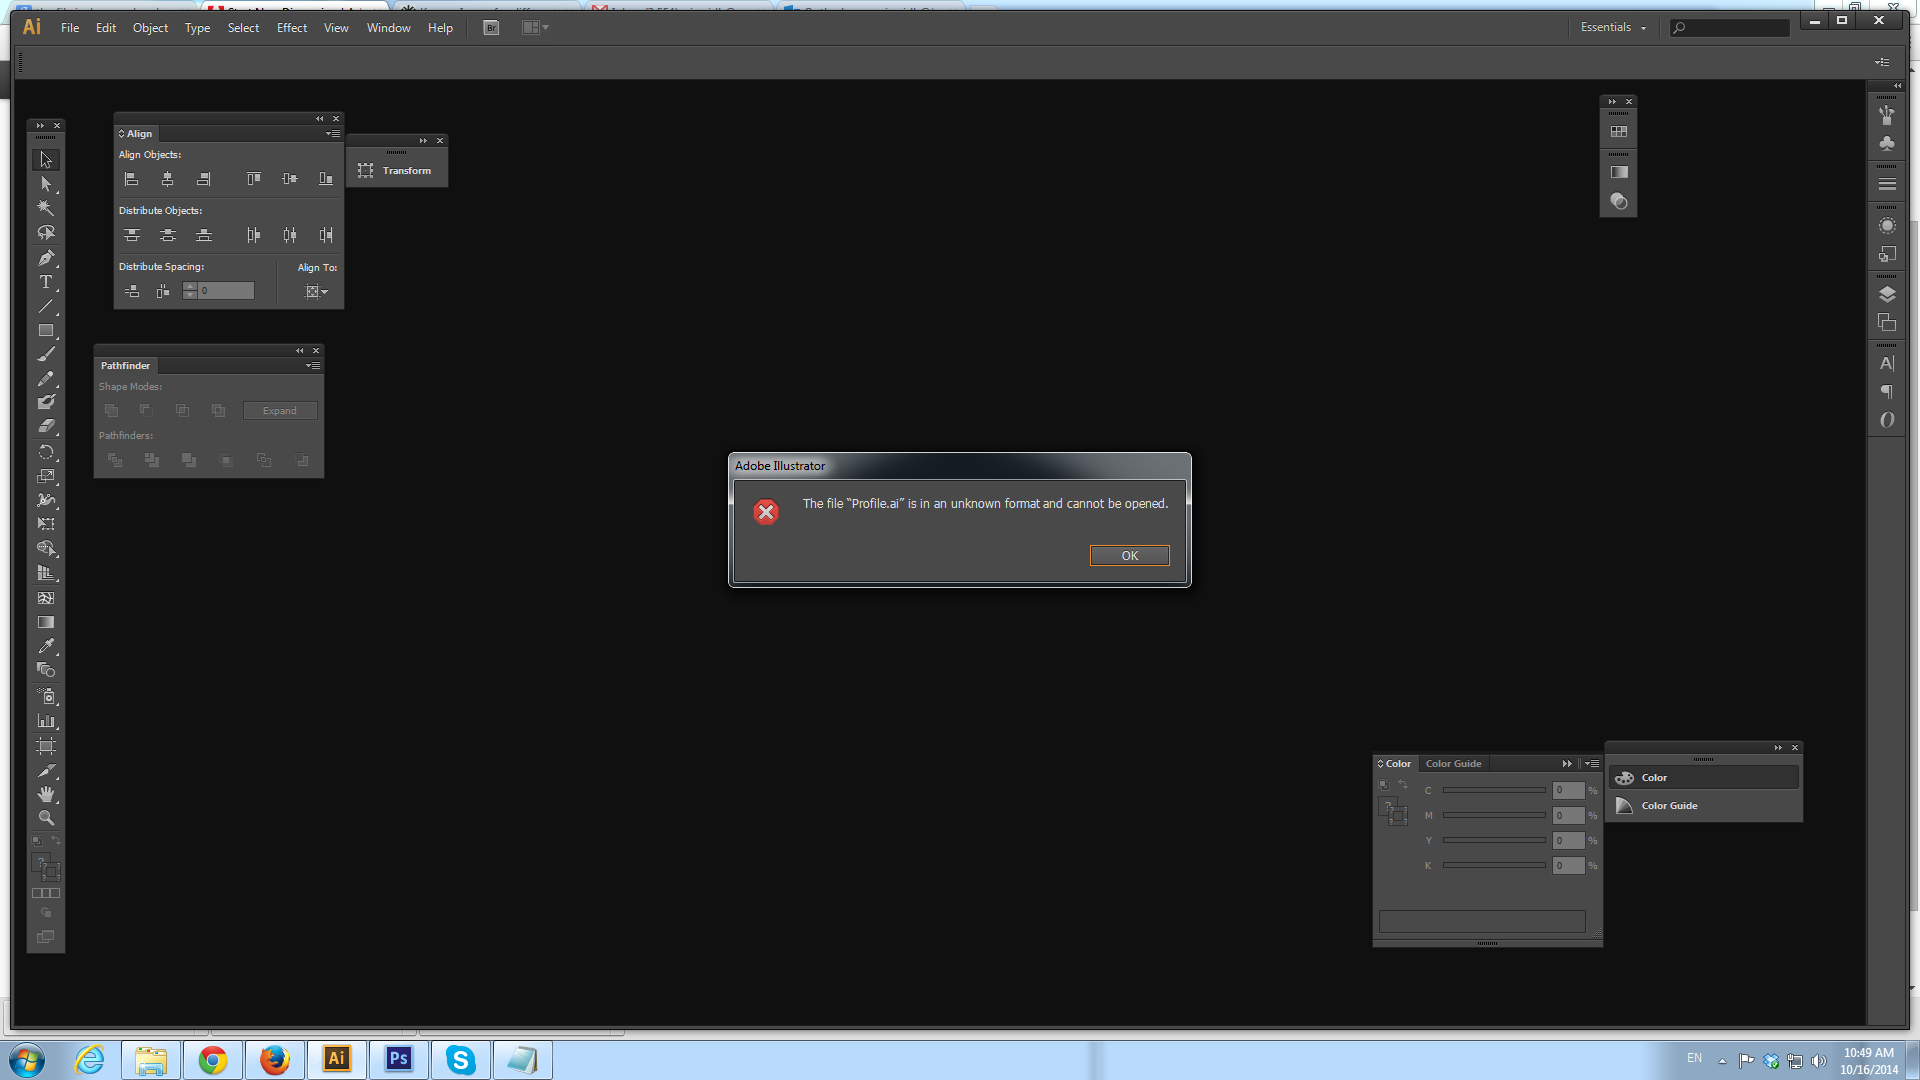Open the Effect menu
The height and width of the screenshot is (1080, 1920).
291,26
